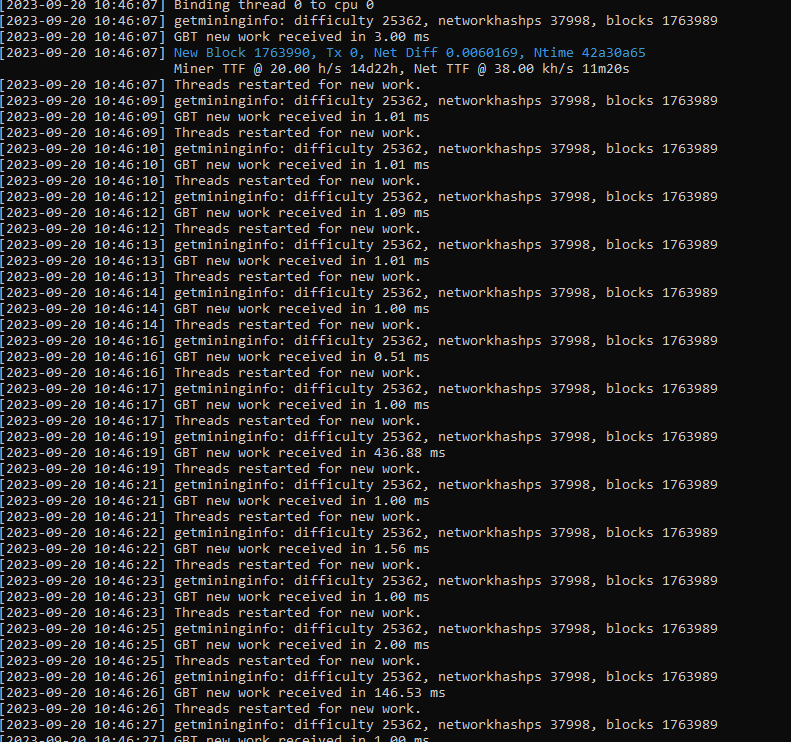Click the 10:46:16 Threads restarted line
Screen dimensions: 791x742
(x=210, y=373)
